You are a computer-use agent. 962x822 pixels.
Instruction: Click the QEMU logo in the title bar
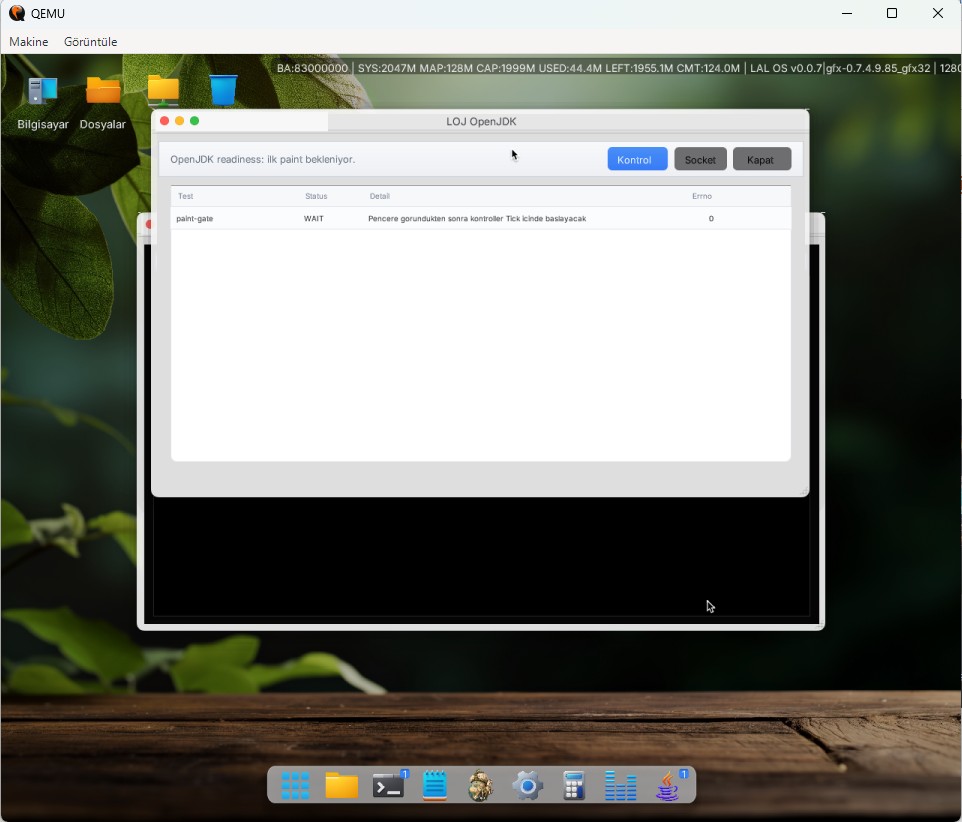pos(17,13)
